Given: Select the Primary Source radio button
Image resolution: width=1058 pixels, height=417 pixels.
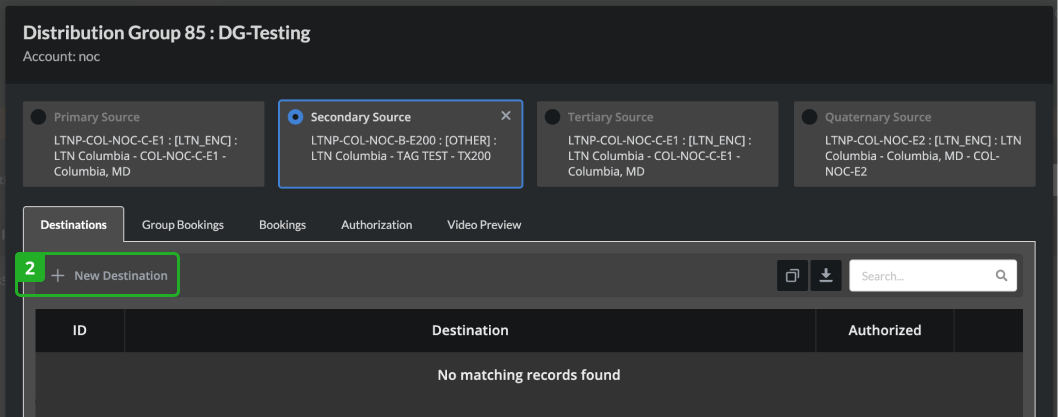Looking at the screenshot, I should pos(38,117).
